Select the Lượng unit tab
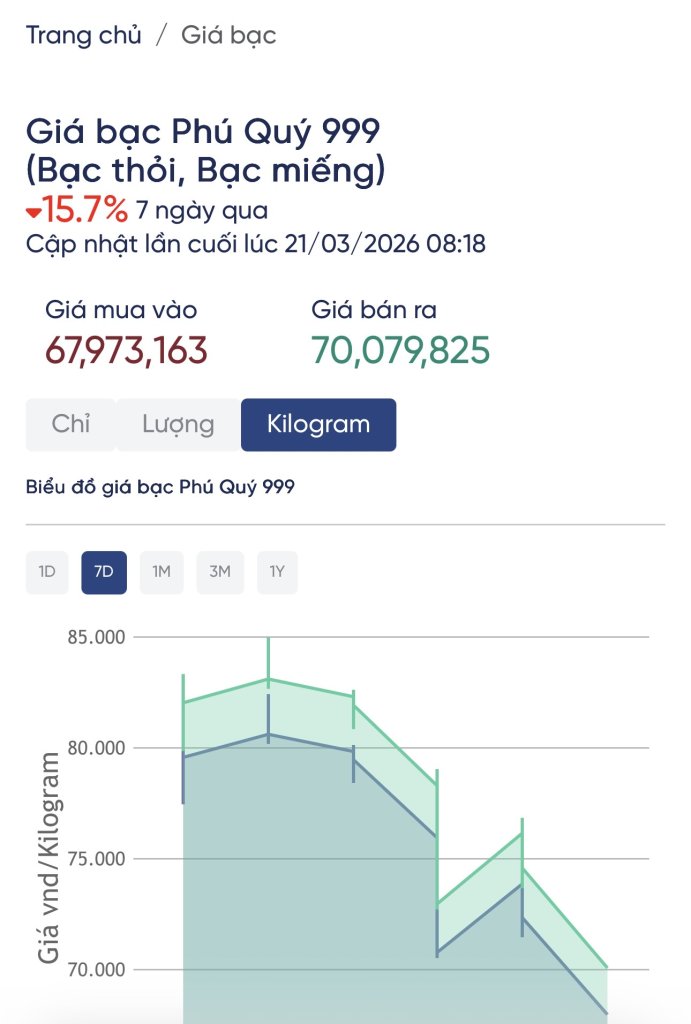This screenshot has height=1024, width=691. pos(178,424)
